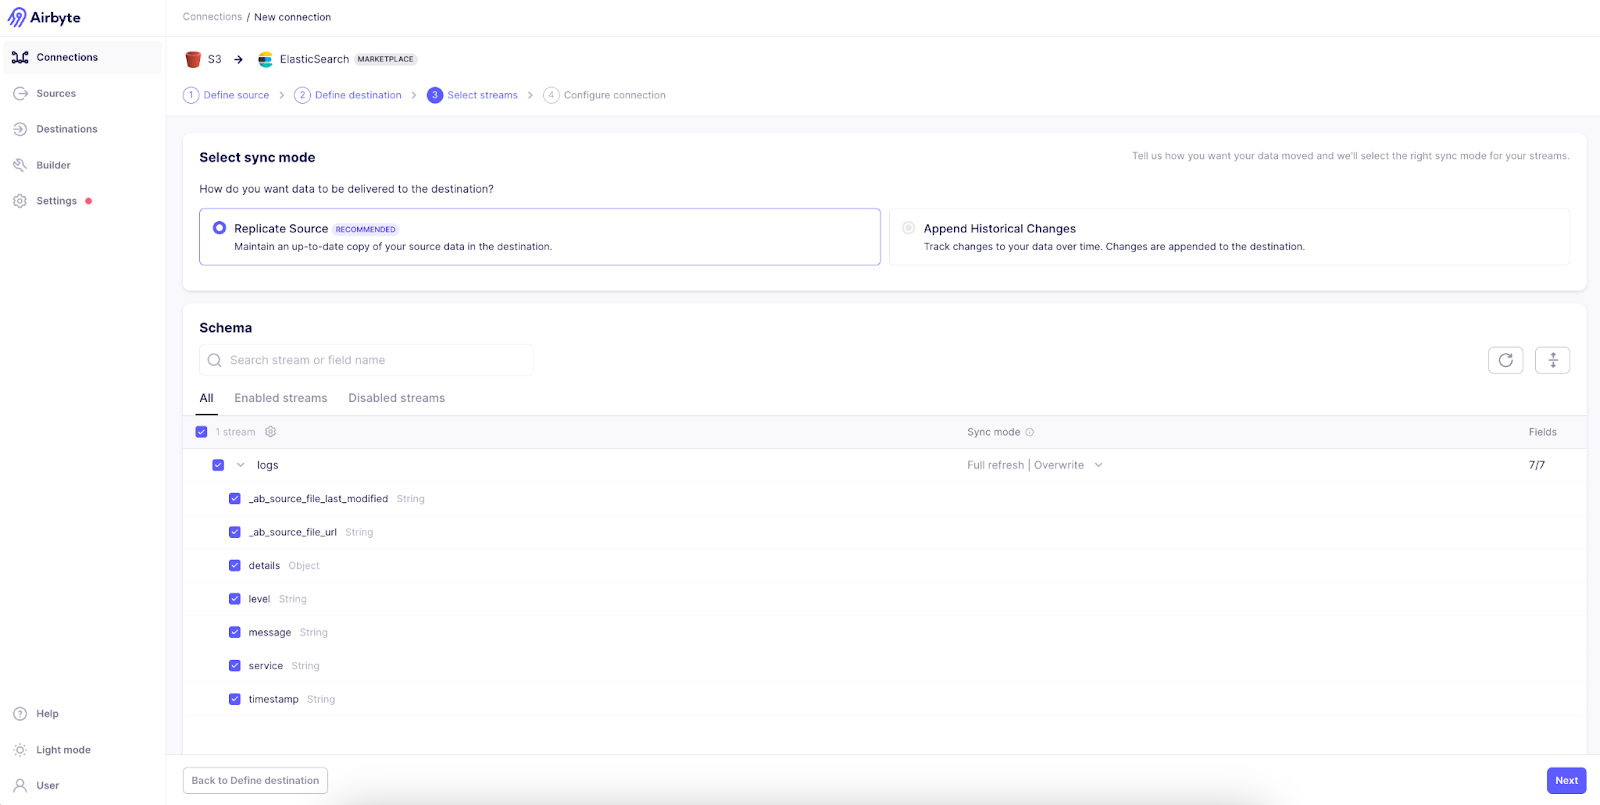The width and height of the screenshot is (1600, 805).
Task: Open the Builder icon in sidebar
Action: click(20, 165)
